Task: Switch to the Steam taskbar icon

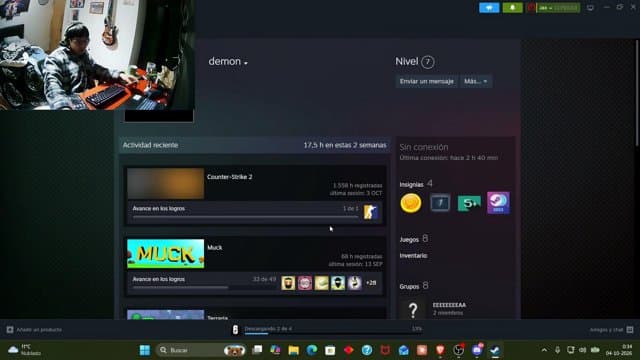Action: point(495,350)
